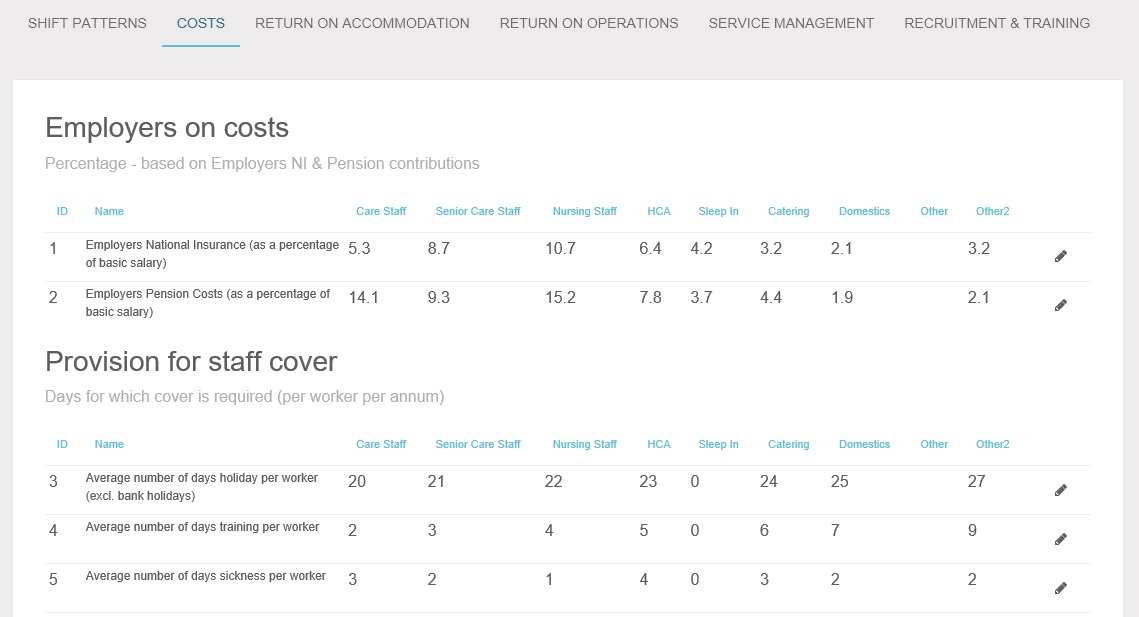Click Senior Care Staff value 8.7

(438, 249)
